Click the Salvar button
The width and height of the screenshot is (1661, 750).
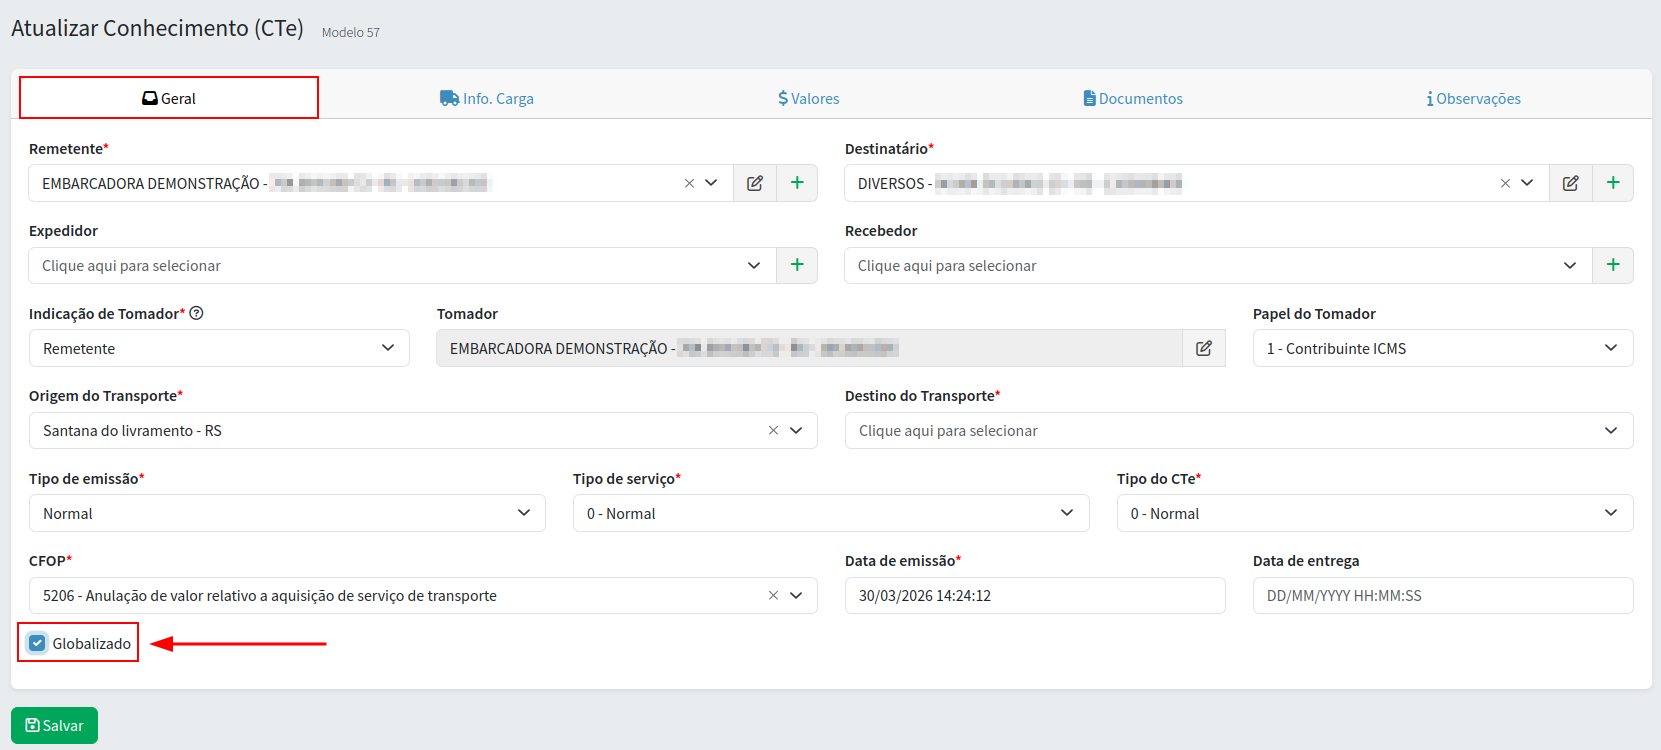(x=54, y=725)
